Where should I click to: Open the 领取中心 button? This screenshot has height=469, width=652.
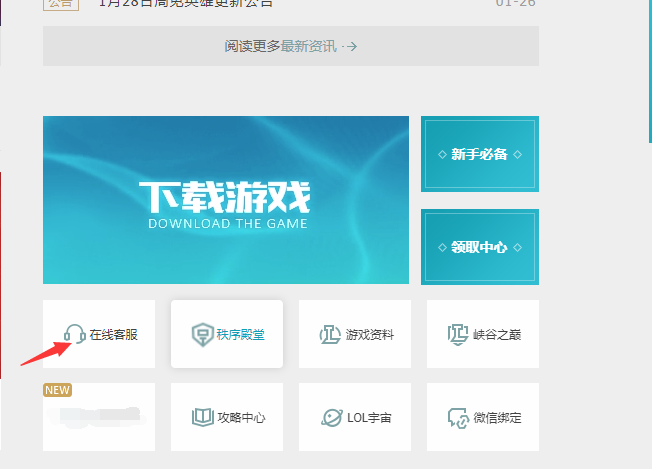480,247
